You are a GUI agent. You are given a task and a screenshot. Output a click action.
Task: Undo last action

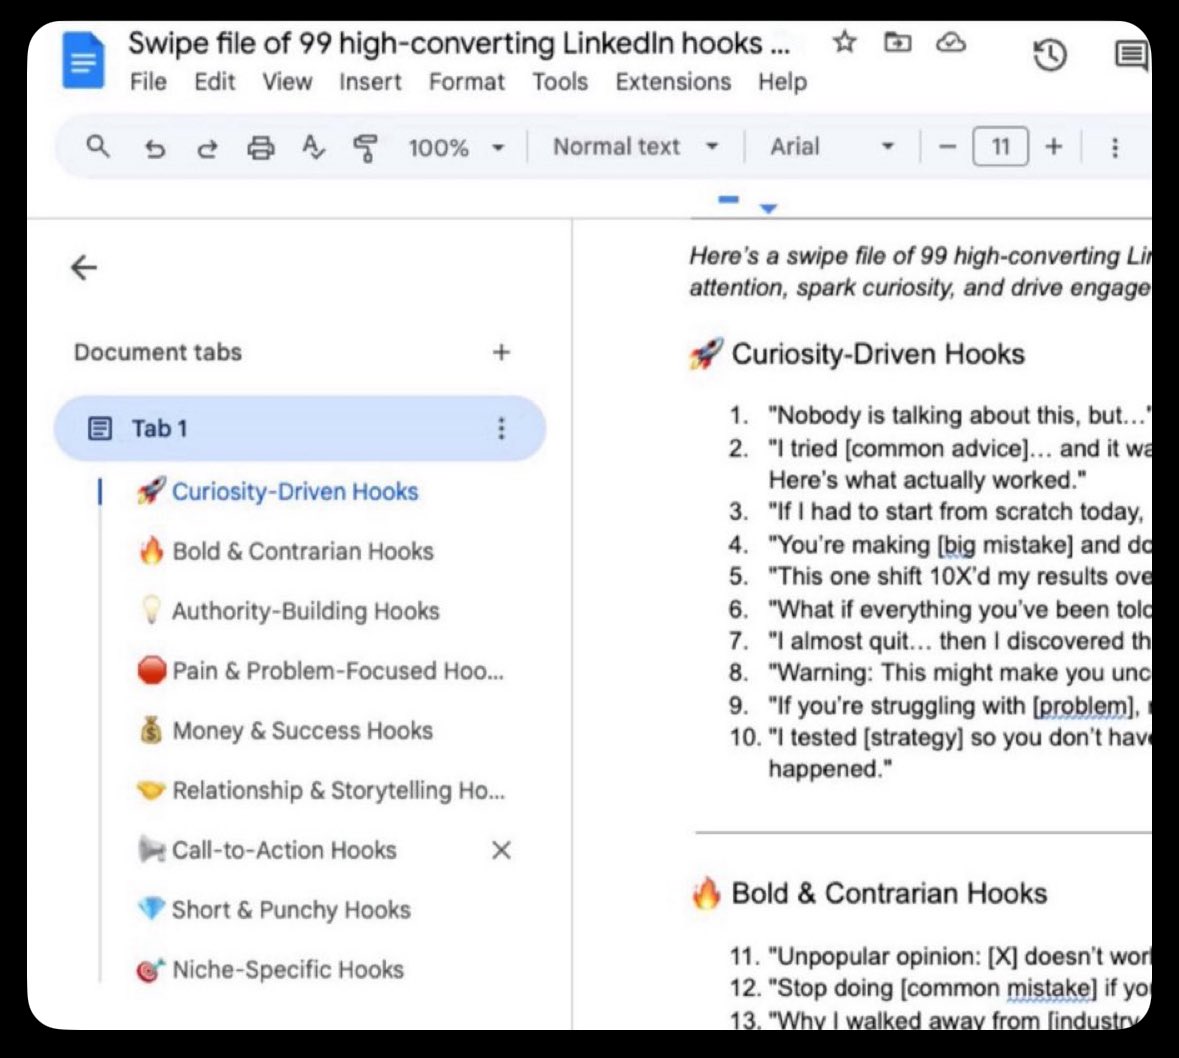tap(154, 148)
